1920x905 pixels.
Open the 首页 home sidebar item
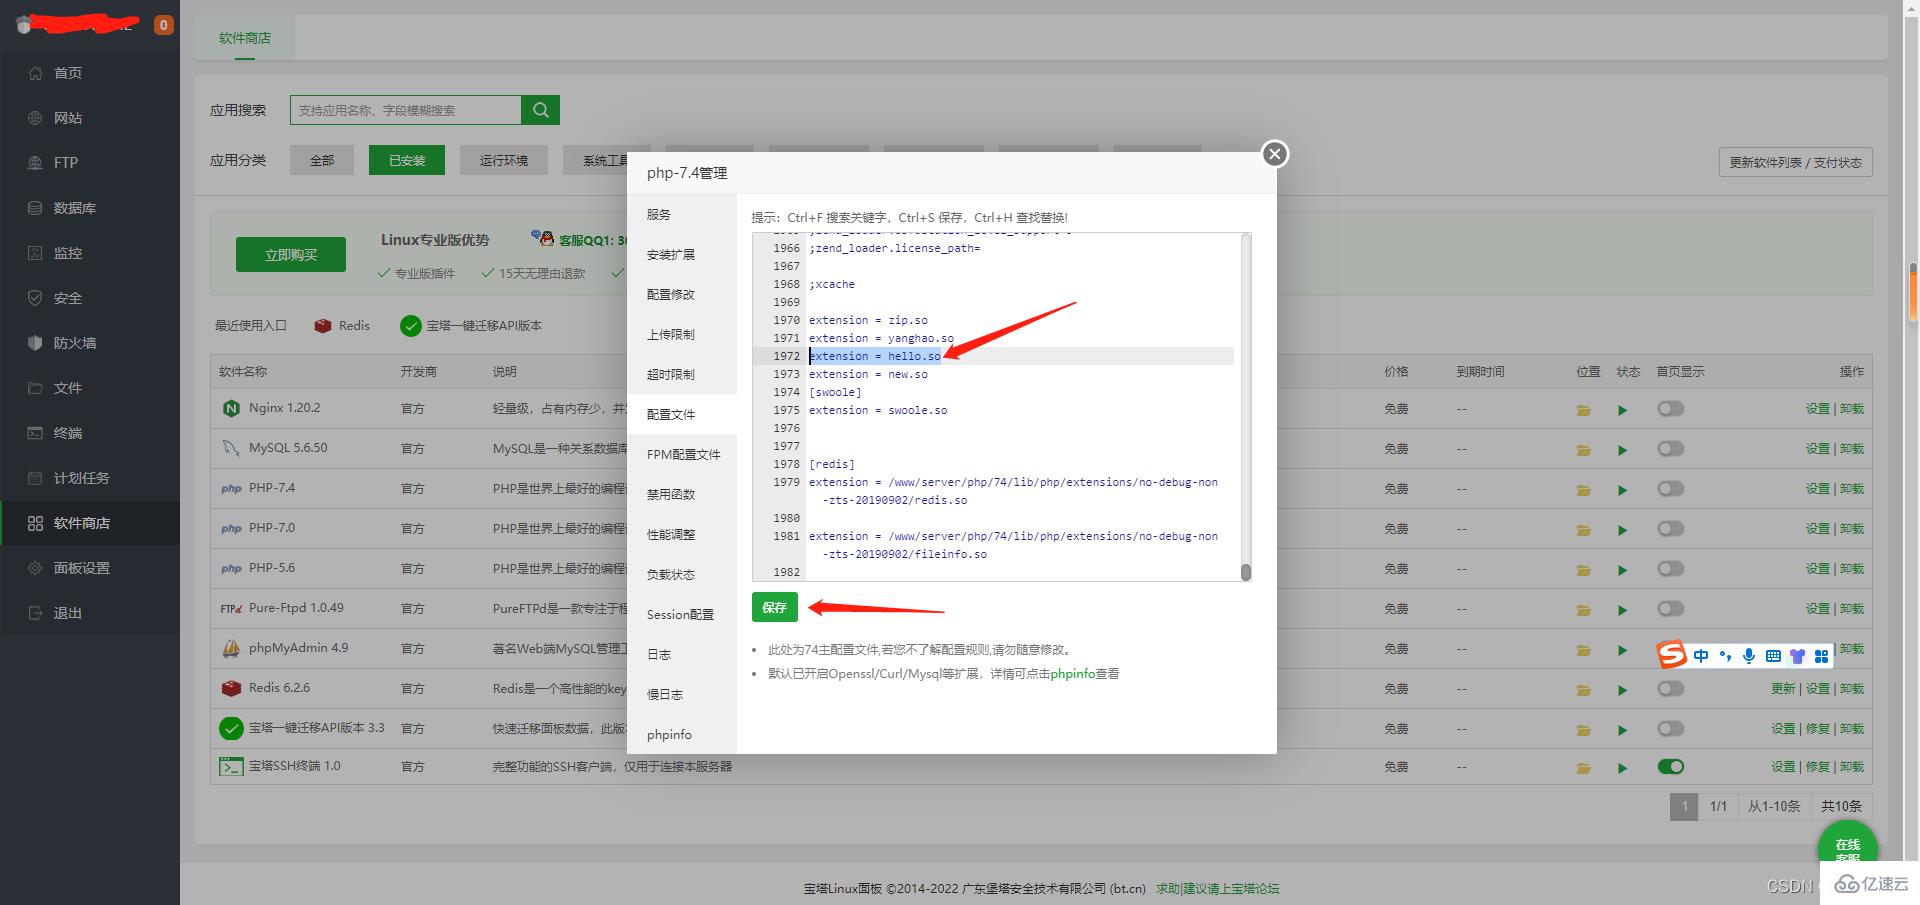point(90,73)
